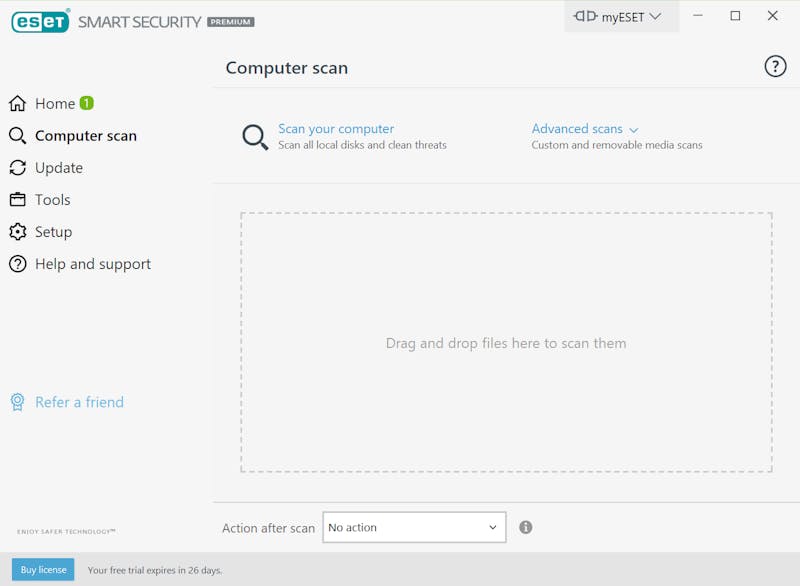
Task: Minimize the ESET window
Action: click(x=698, y=16)
